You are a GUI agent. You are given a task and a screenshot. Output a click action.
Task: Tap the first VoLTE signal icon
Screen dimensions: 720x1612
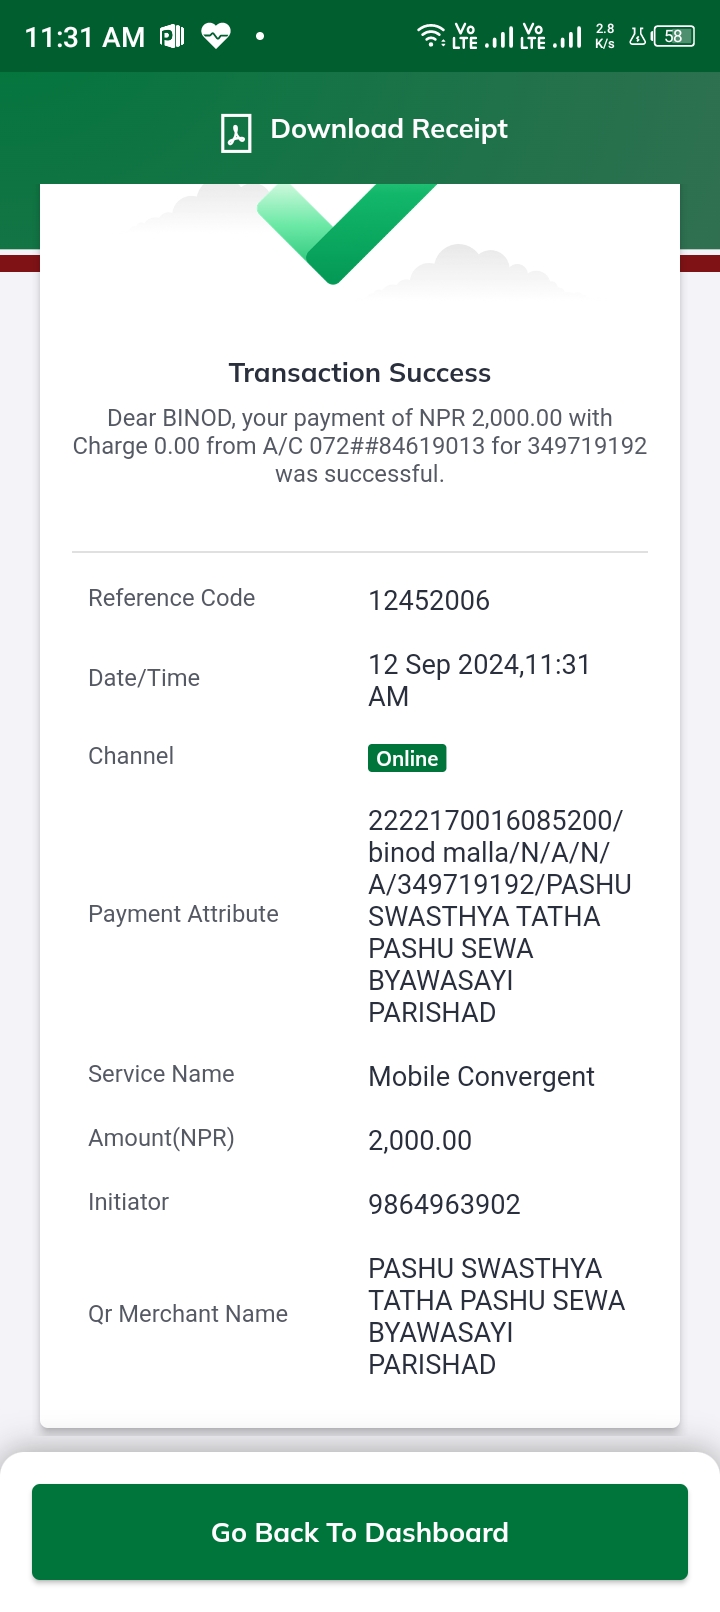[483, 36]
